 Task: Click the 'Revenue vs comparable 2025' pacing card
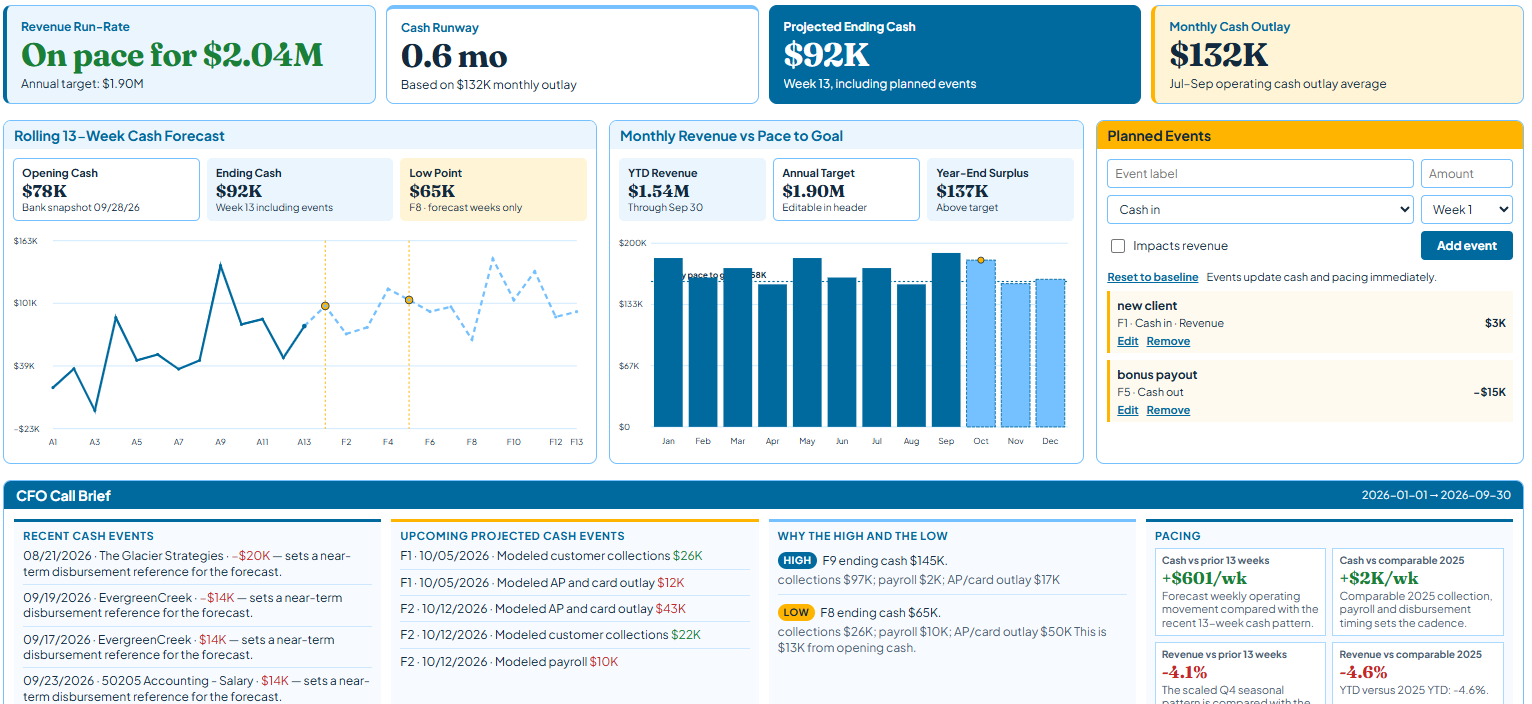pyautogui.click(x=1418, y=673)
